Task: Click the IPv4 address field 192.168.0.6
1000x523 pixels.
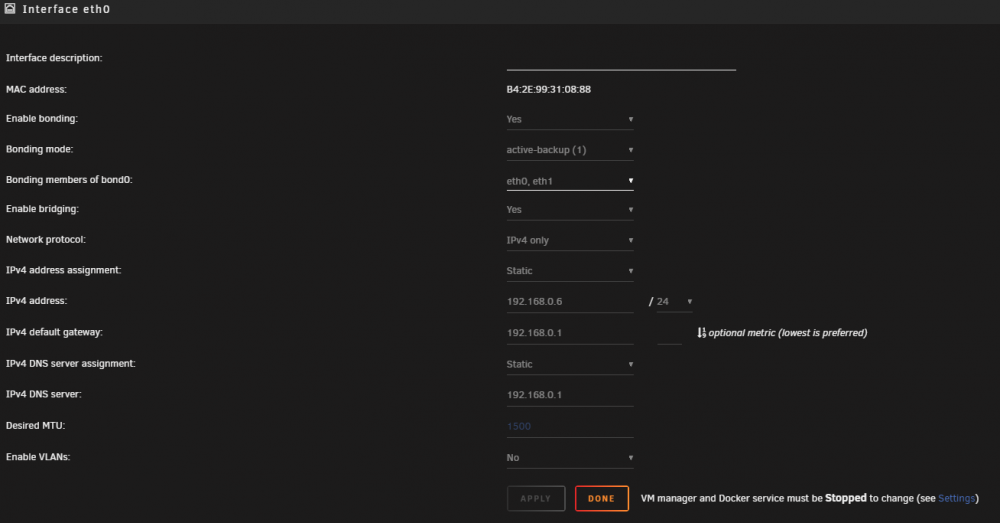Action: 570,302
